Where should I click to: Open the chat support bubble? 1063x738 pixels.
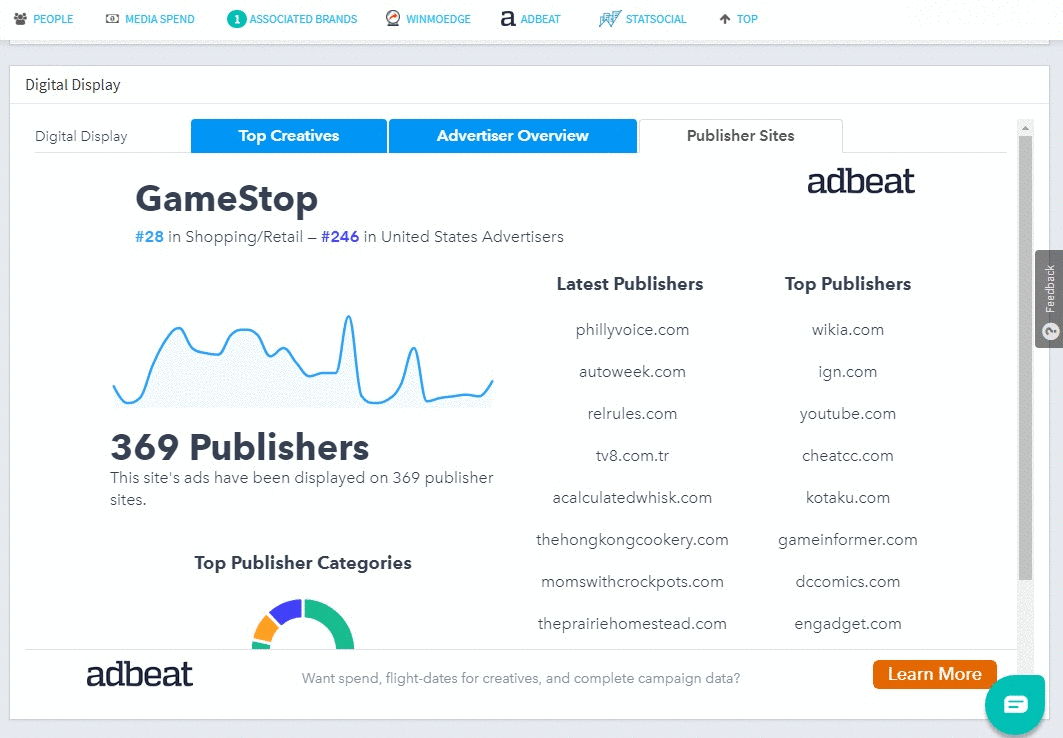1015,704
